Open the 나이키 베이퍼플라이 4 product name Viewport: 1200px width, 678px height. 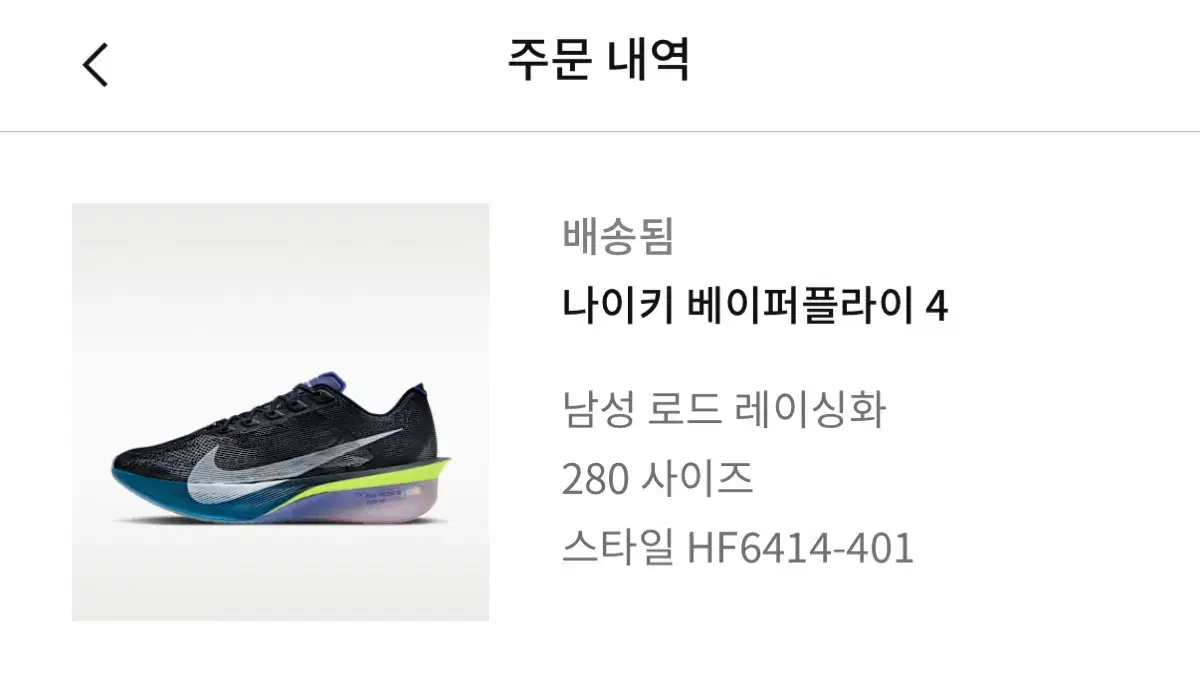[x=754, y=306]
